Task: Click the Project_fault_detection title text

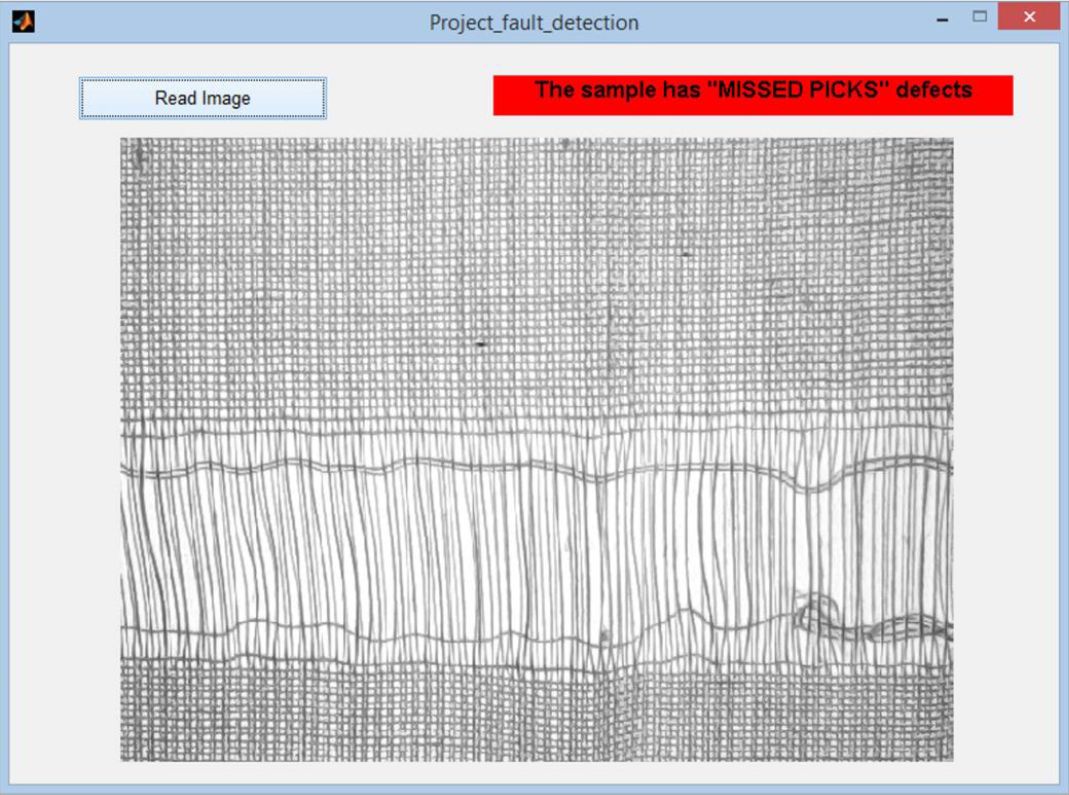Action: (534, 22)
